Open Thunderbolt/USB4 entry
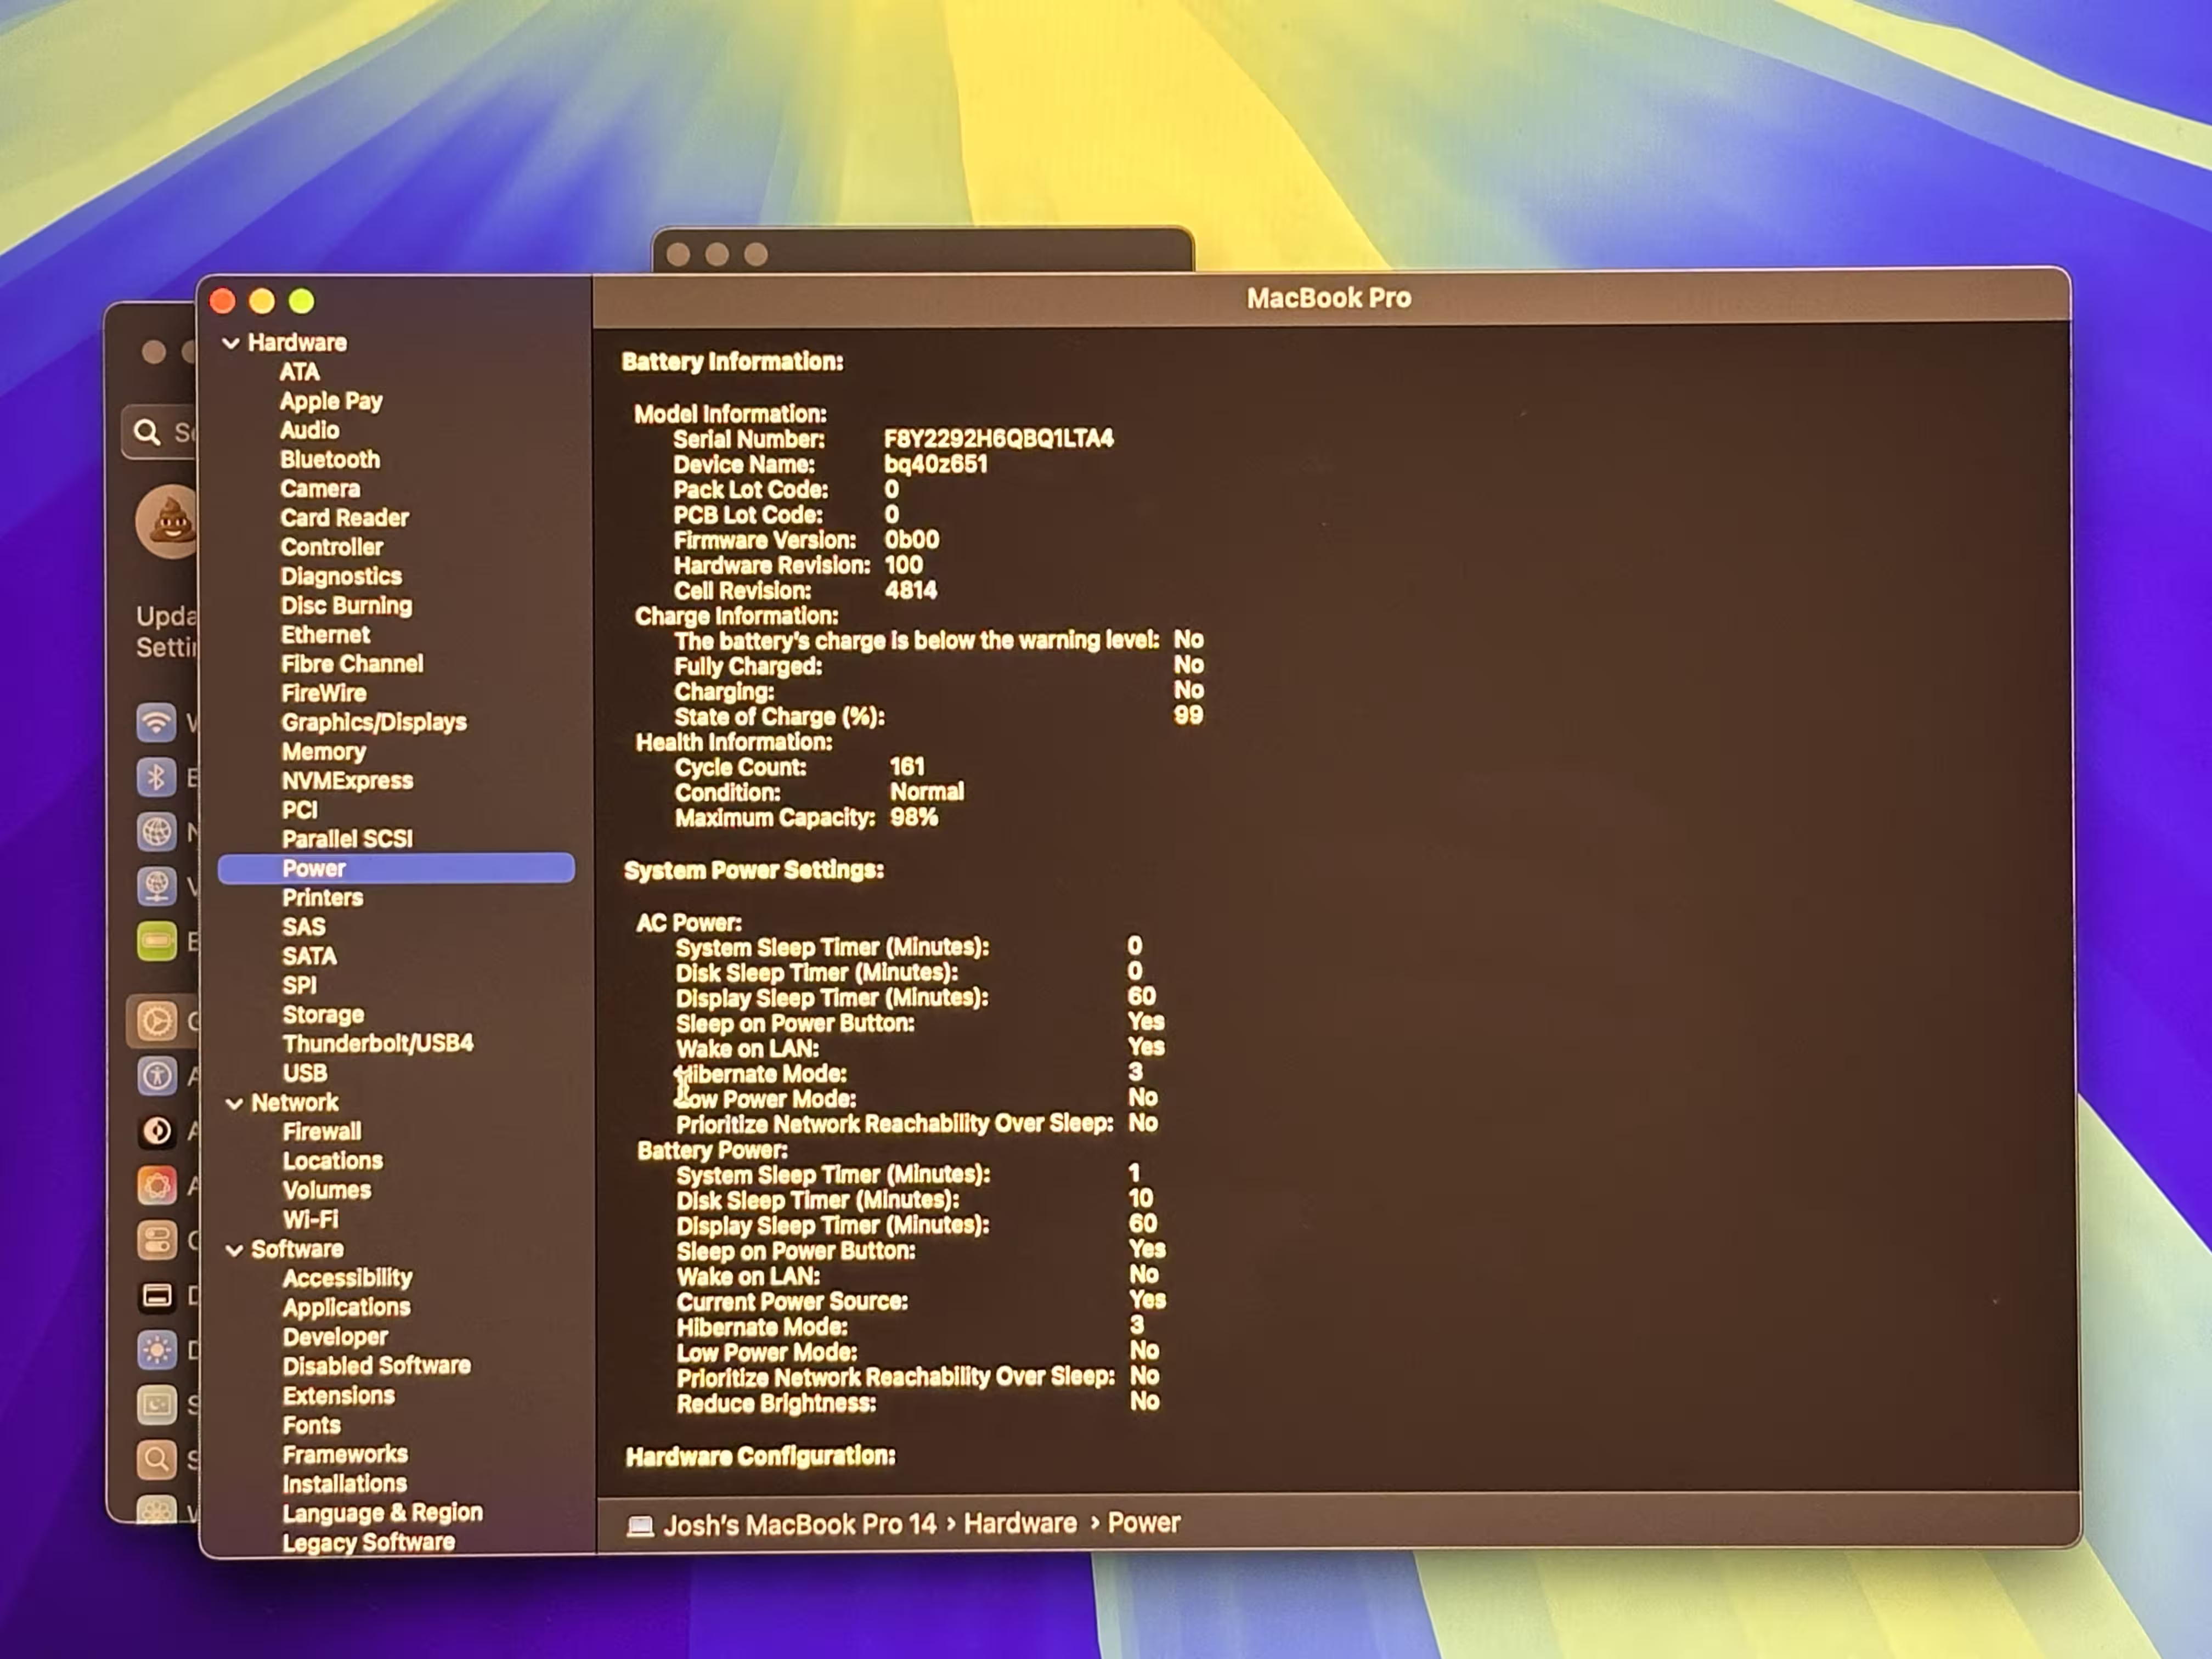Screen dimensions: 2212x1659 378,1044
